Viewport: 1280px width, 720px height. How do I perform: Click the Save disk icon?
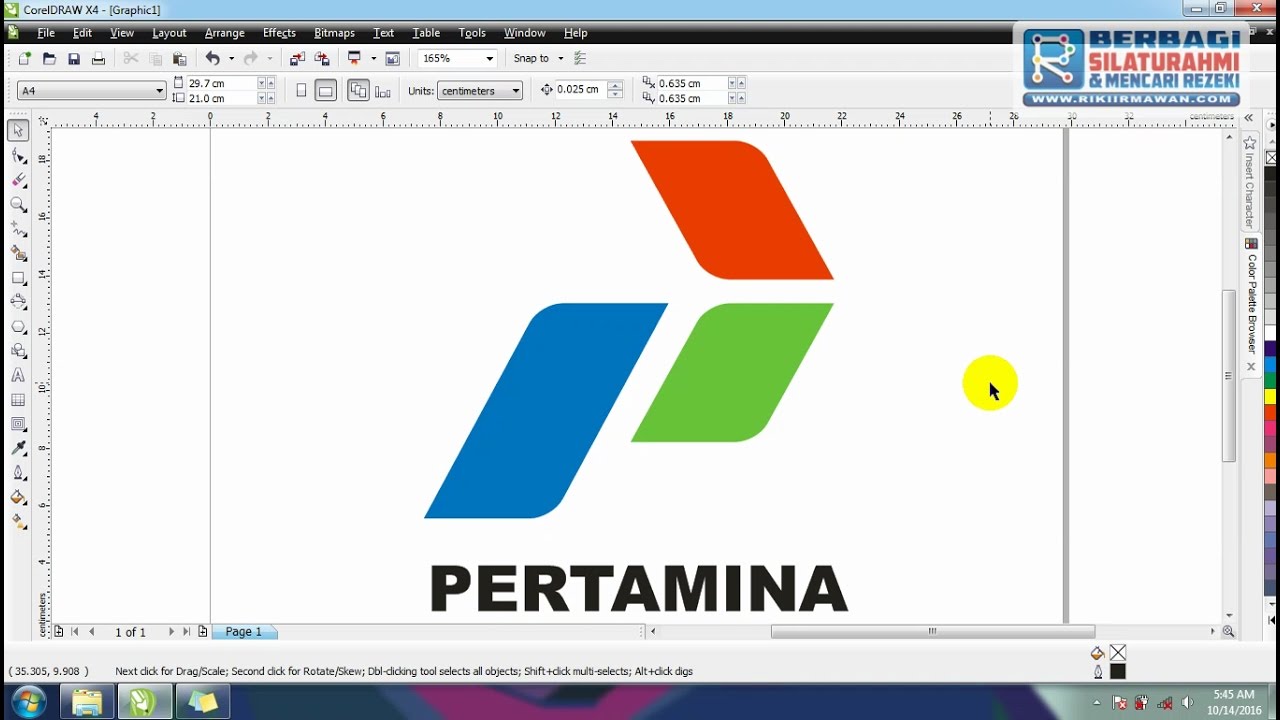coord(74,59)
